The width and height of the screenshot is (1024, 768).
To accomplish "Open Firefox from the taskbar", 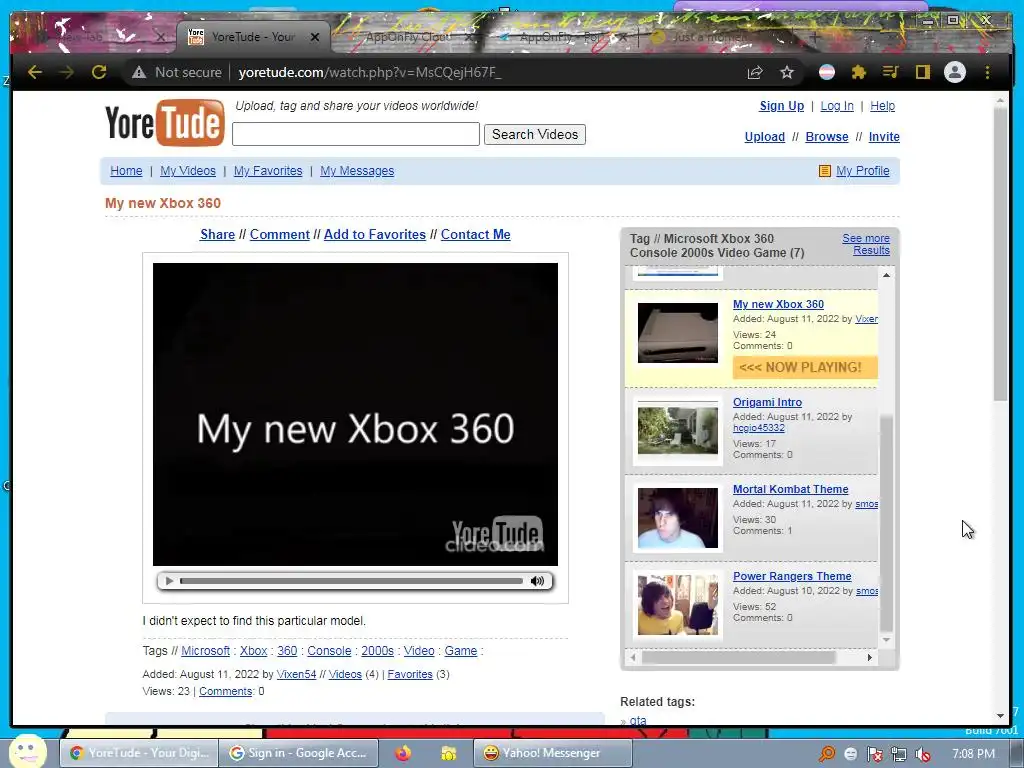I will coord(403,753).
